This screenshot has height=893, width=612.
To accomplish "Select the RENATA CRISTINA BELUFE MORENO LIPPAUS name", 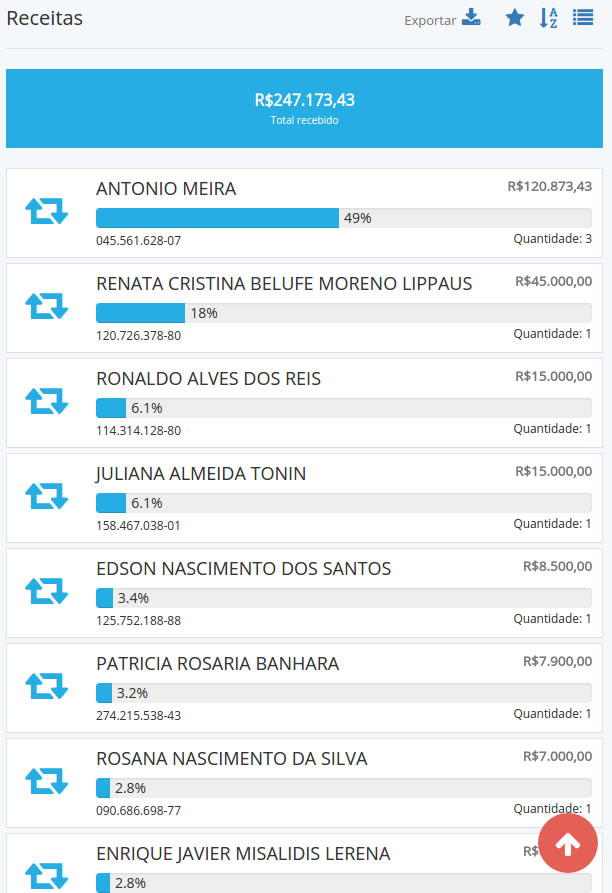I will pos(284,284).
